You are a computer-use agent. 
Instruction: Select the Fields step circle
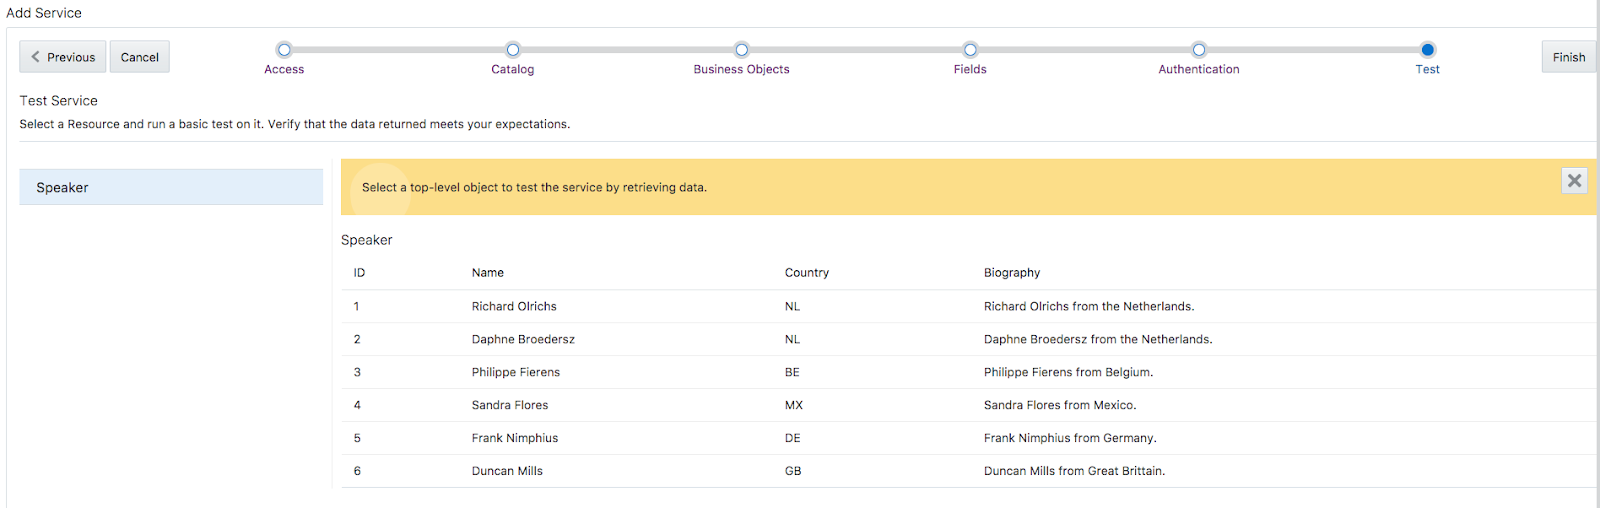pyautogui.click(x=970, y=49)
